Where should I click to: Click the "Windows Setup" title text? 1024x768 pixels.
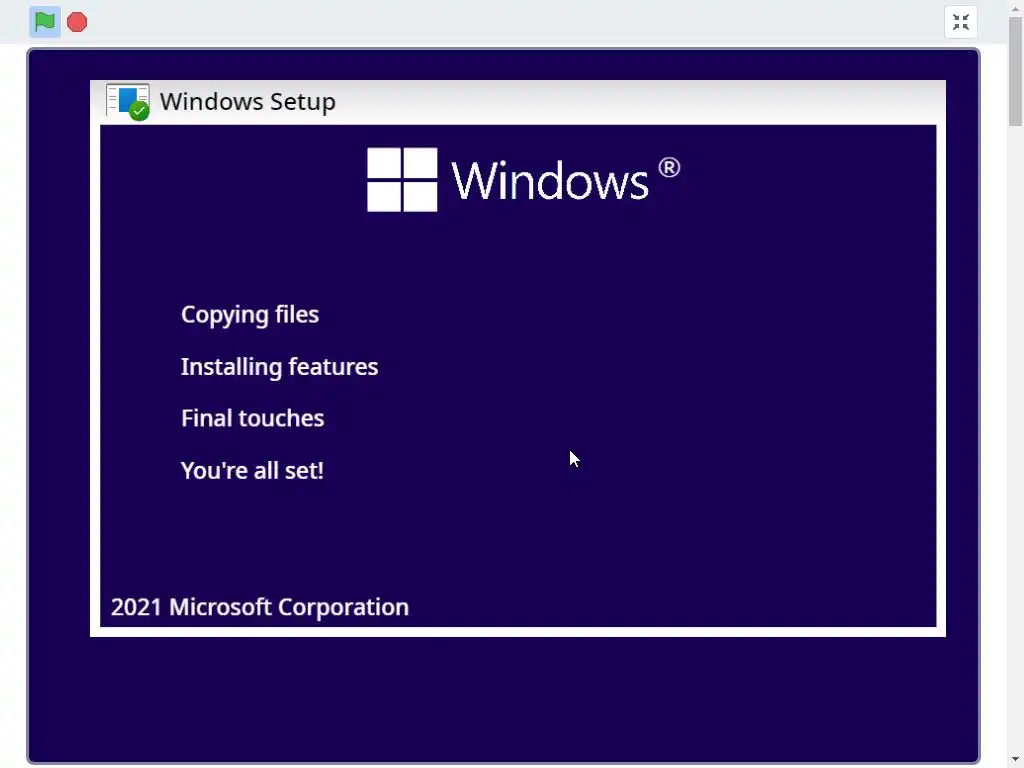point(248,102)
